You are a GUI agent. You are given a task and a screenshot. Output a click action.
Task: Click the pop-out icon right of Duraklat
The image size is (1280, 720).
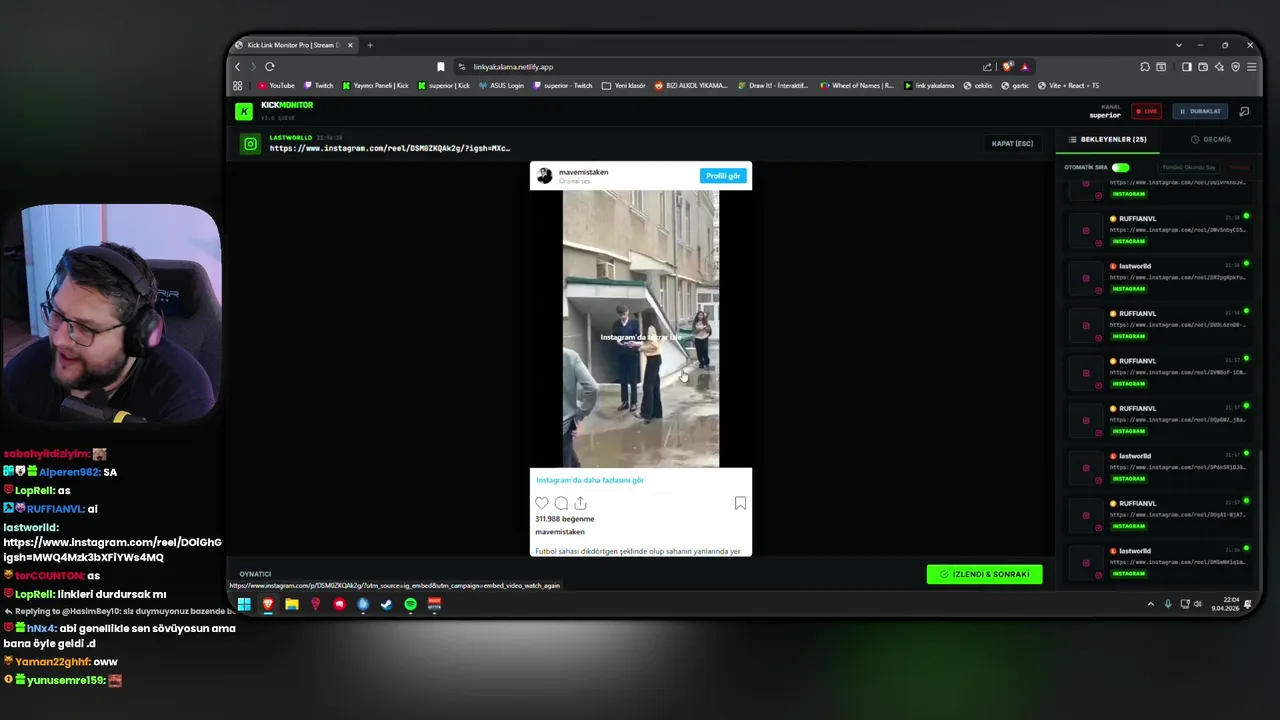click(1244, 111)
